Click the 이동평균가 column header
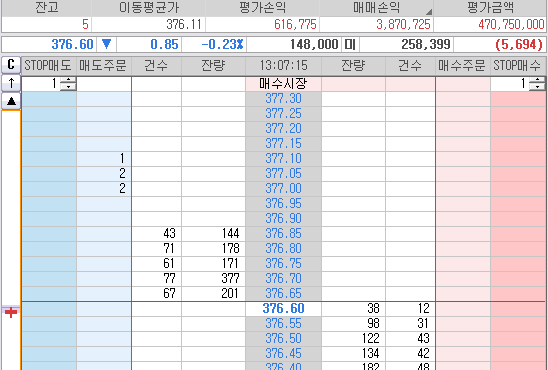The width and height of the screenshot is (548, 370). pyautogui.click(x=149, y=8)
